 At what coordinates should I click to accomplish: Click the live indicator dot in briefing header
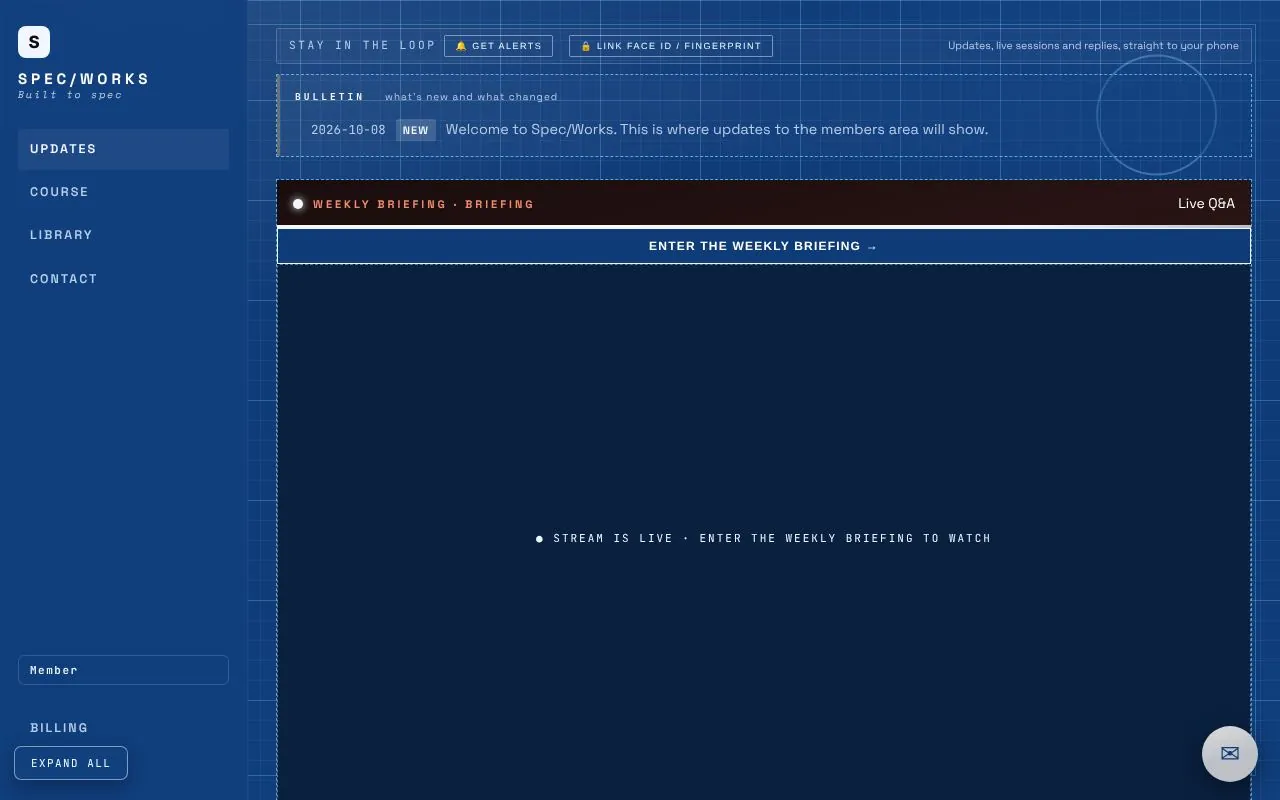pyautogui.click(x=298, y=204)
